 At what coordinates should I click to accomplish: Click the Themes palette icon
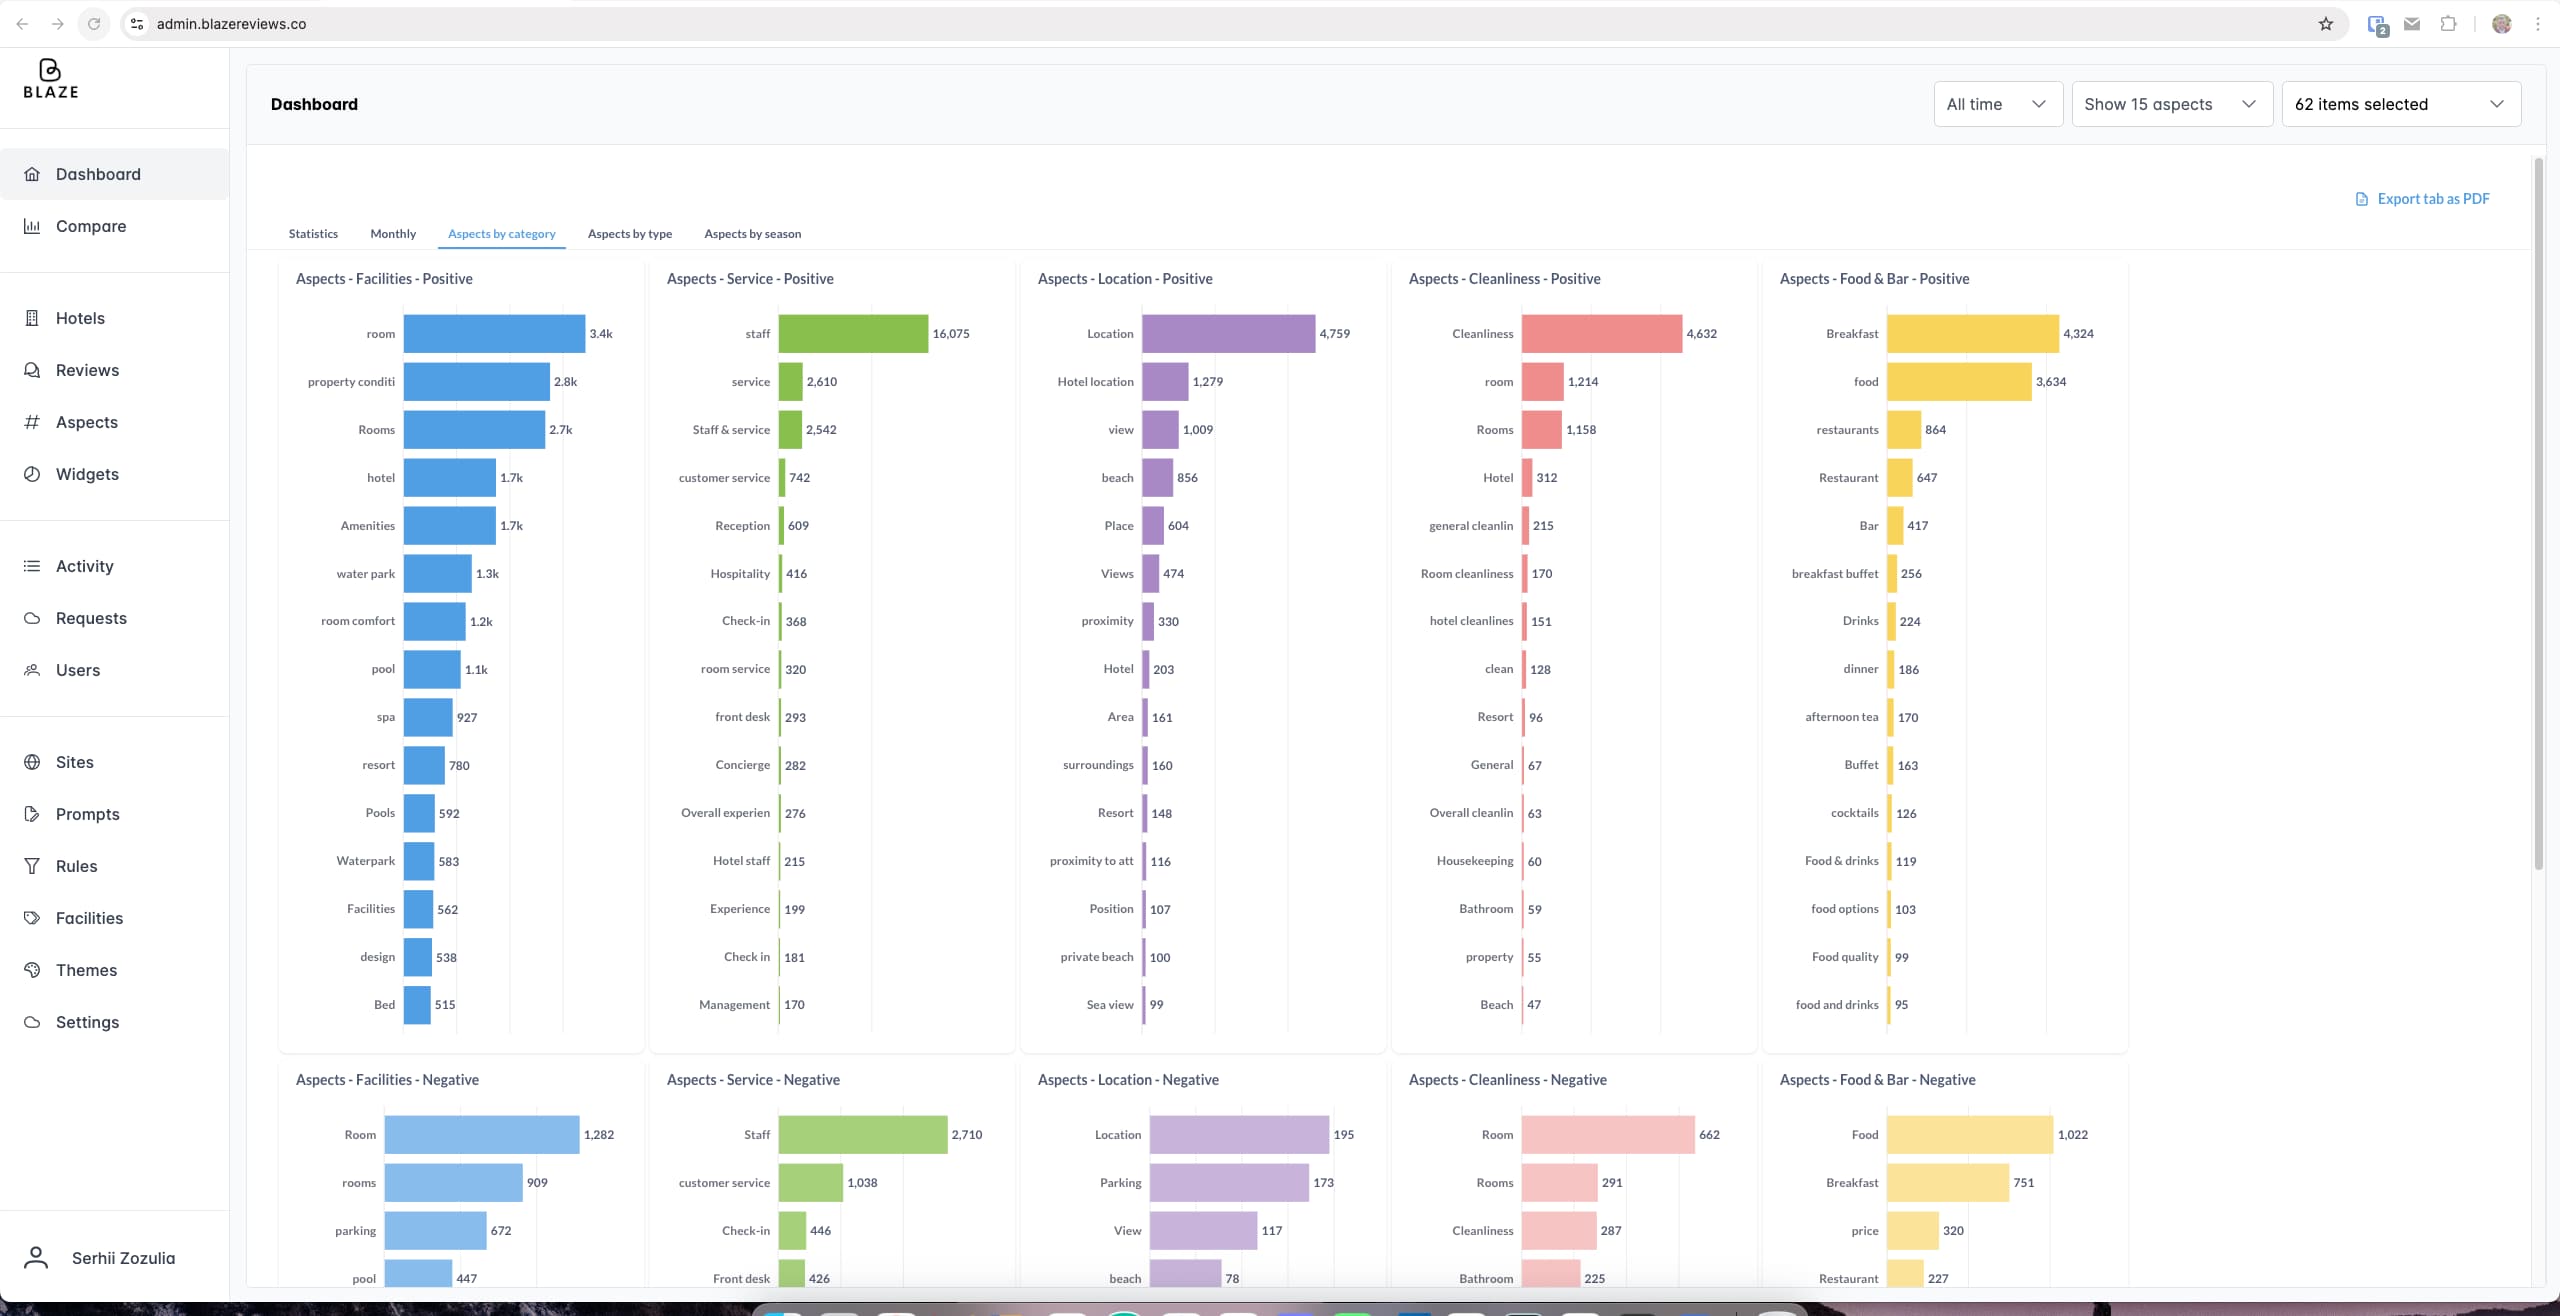[x=32, y=970]
